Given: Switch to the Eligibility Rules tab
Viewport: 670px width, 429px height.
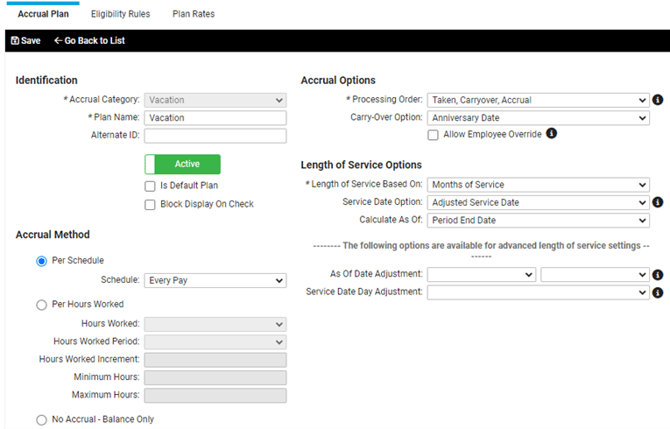Looking at the screenshot, I should [x=120, y=14].
